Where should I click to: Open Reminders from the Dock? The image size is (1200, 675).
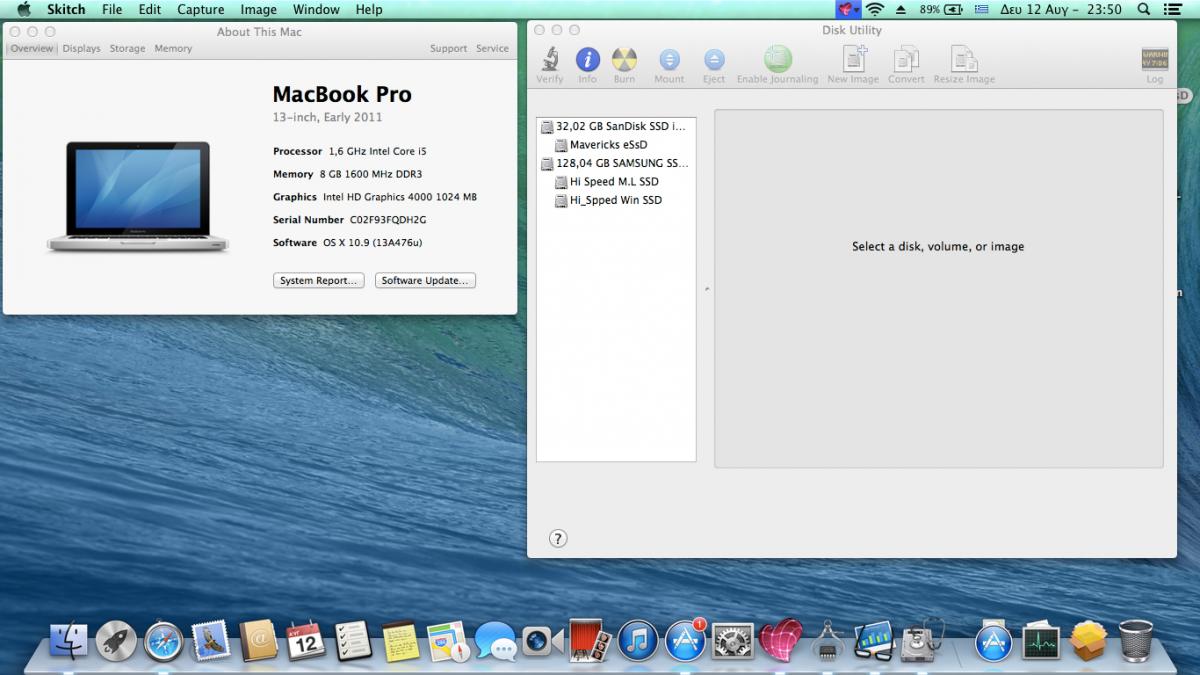pyautogui.click(x=353, y=641)
